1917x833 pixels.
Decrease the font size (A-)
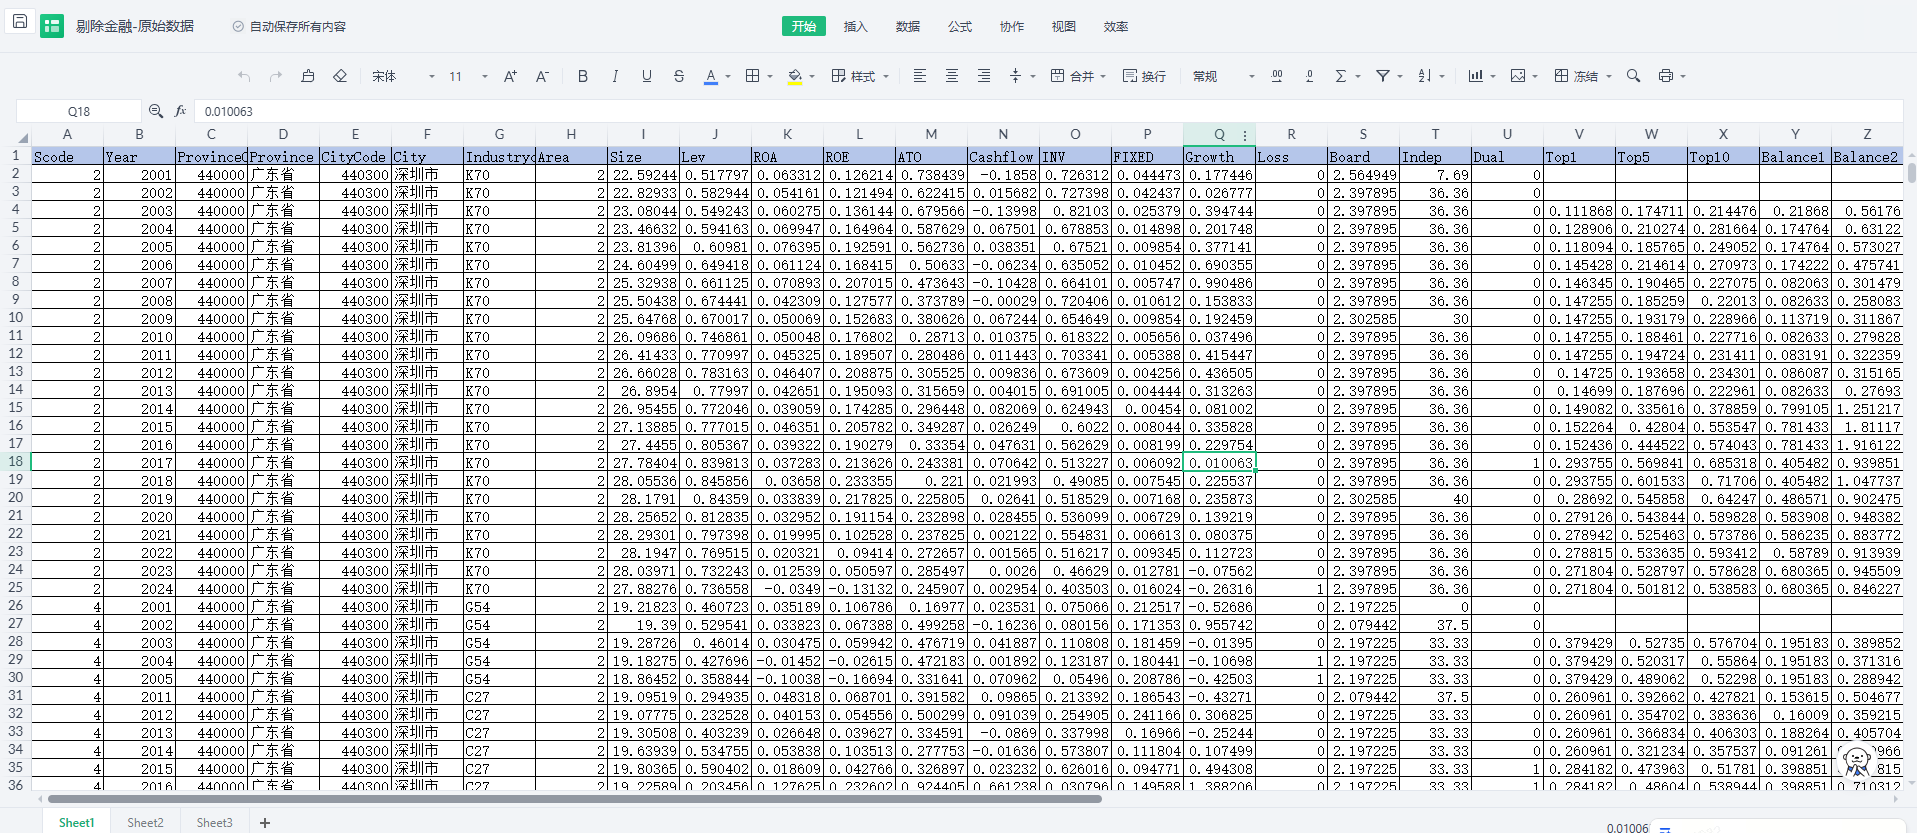tap(542, 76)
